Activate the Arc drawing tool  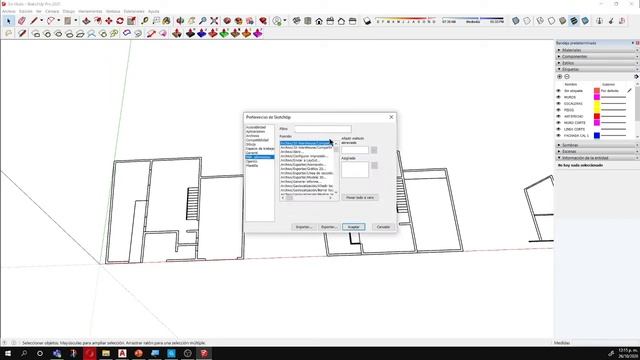click(x=50, y=21)
